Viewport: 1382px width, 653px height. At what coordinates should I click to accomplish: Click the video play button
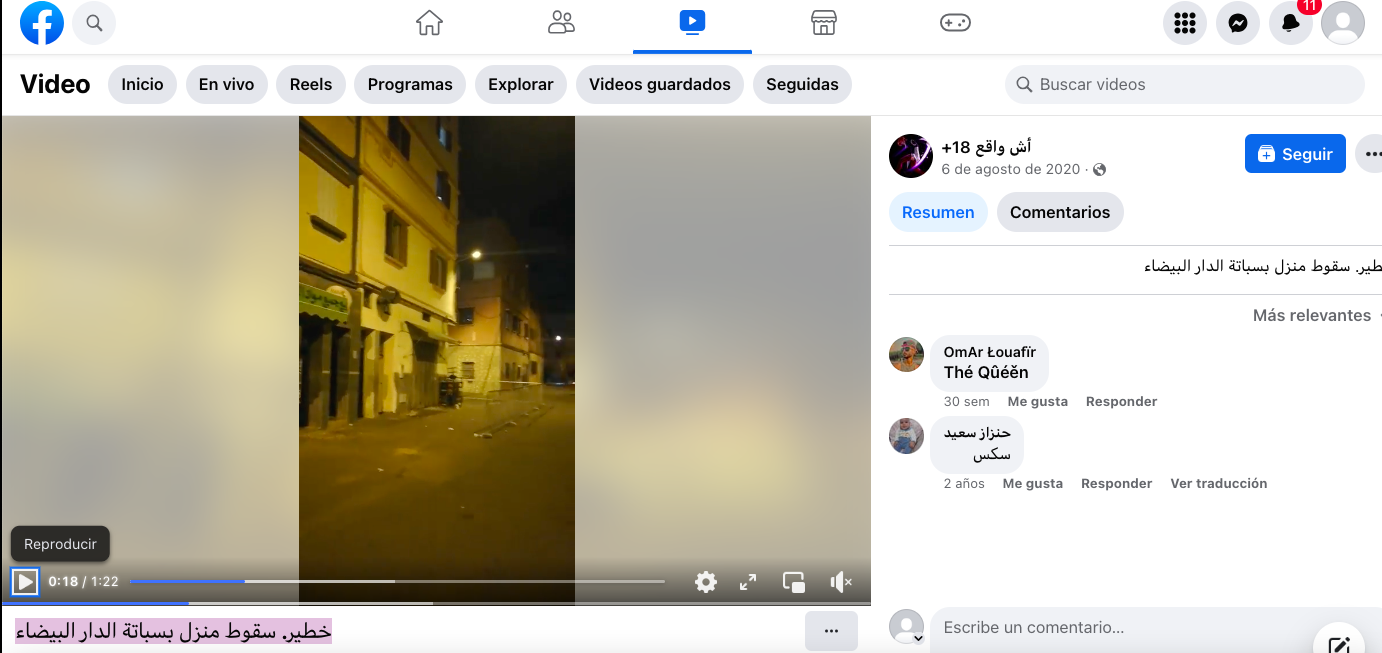pyautogui.click(x=25, y=581)
